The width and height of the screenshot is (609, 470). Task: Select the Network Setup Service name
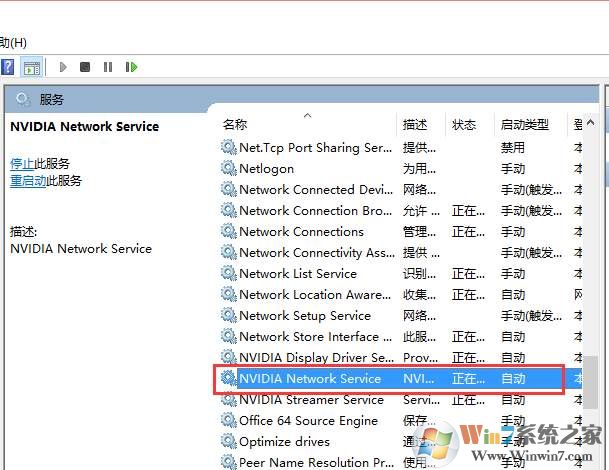[305, 315]
